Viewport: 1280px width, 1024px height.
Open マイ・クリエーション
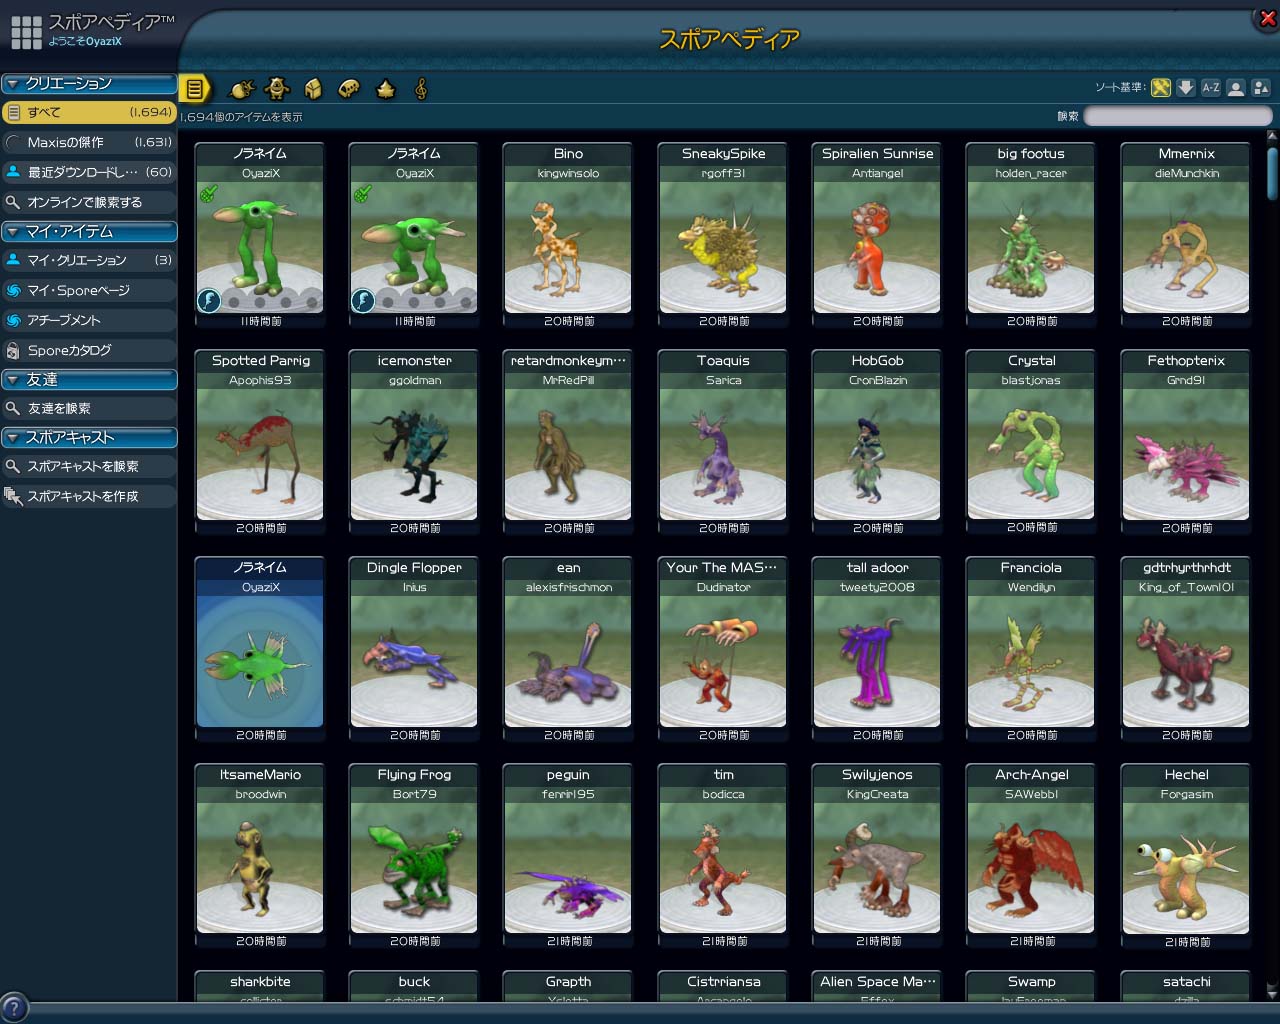(89, 260)
